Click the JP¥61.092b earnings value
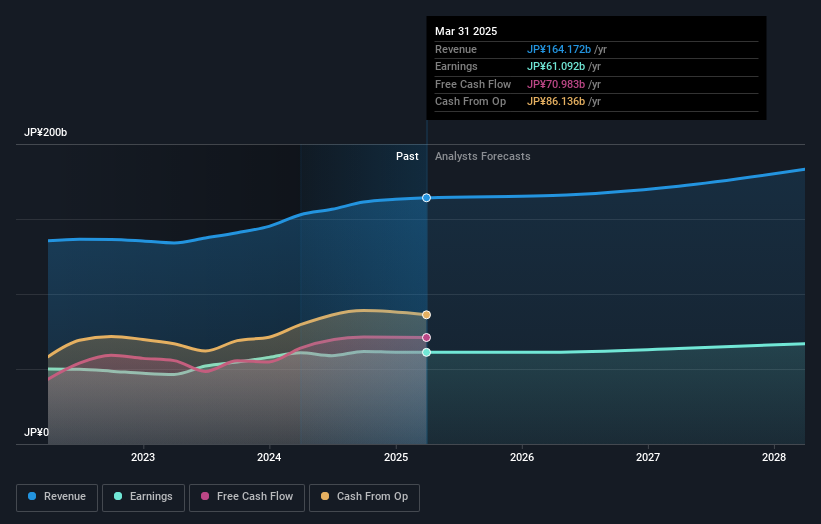The width and height of the screenshot is (821, 524). 556,66
